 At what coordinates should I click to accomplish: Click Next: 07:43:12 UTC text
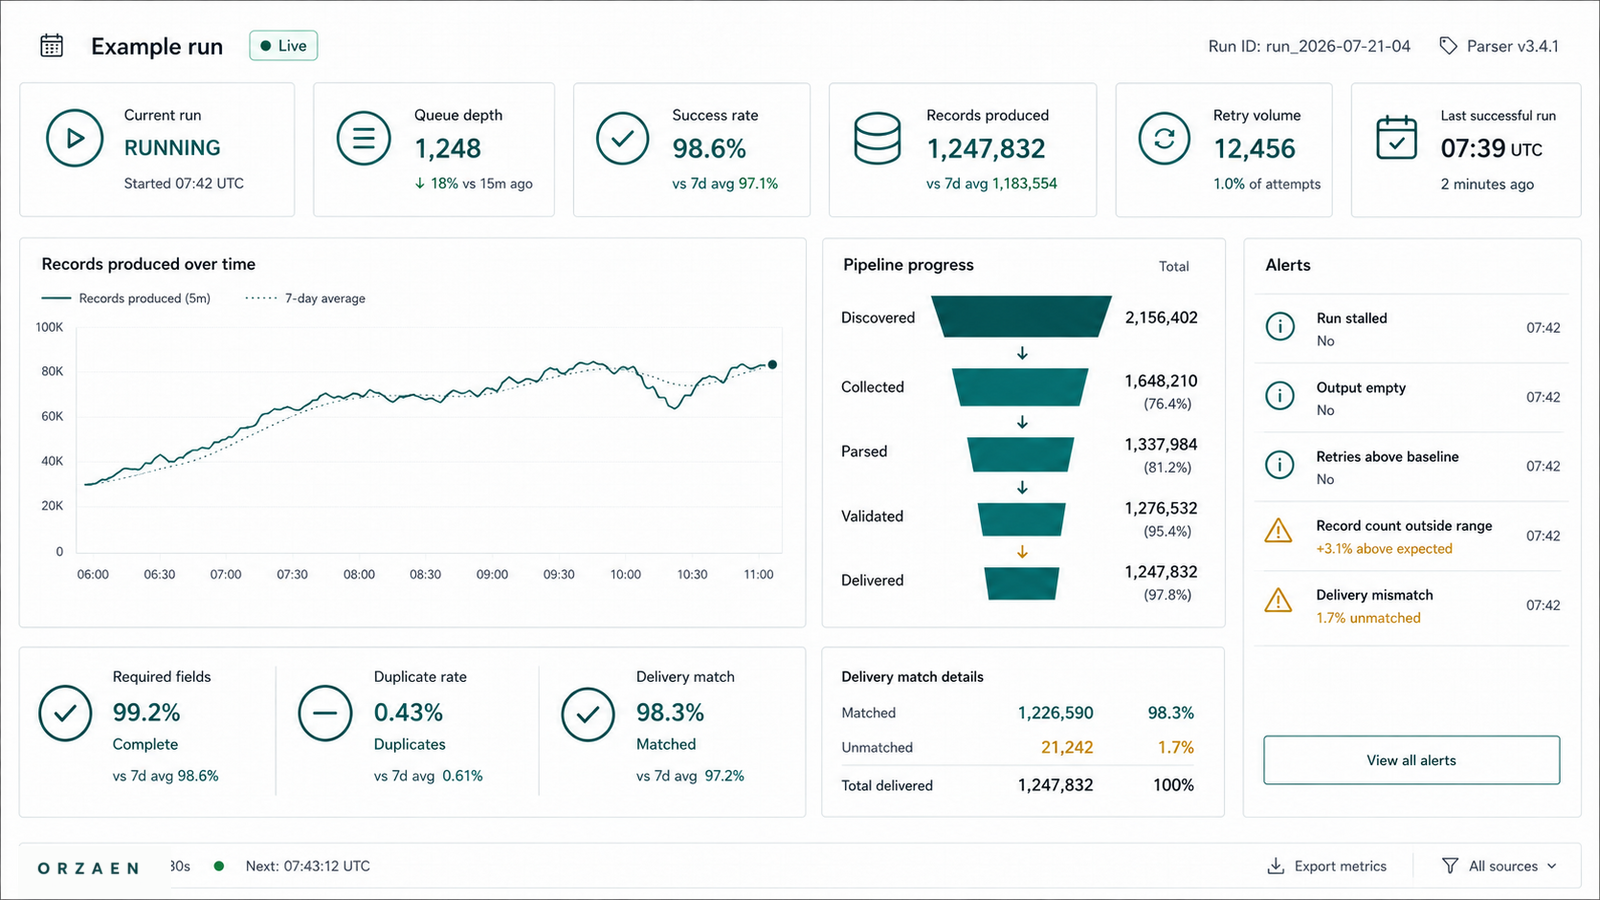[x=308, y=866]
